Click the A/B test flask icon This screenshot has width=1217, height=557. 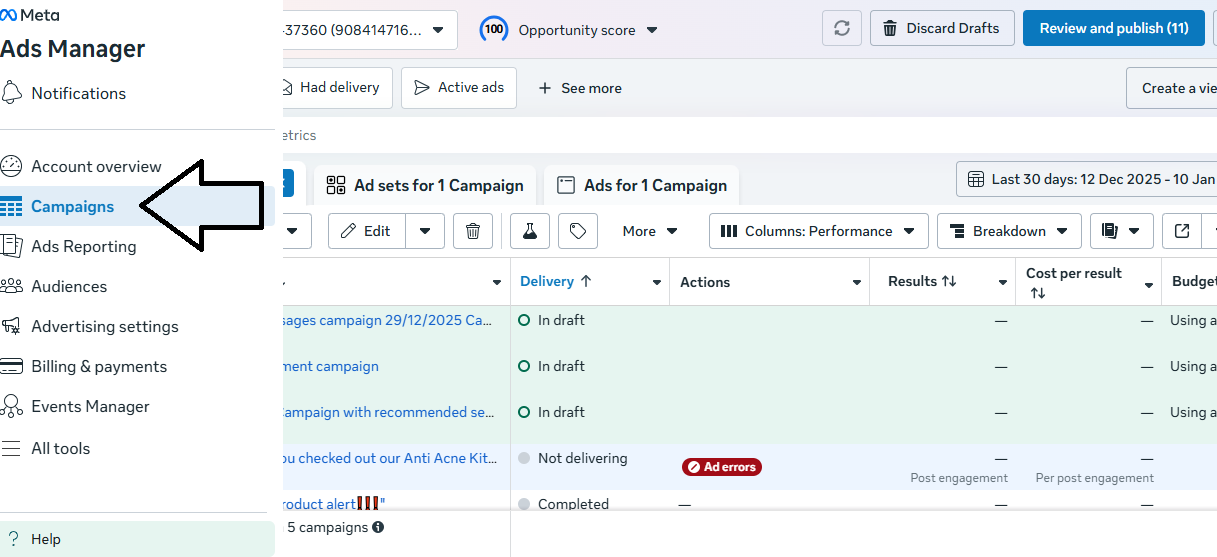click(530, 231)
